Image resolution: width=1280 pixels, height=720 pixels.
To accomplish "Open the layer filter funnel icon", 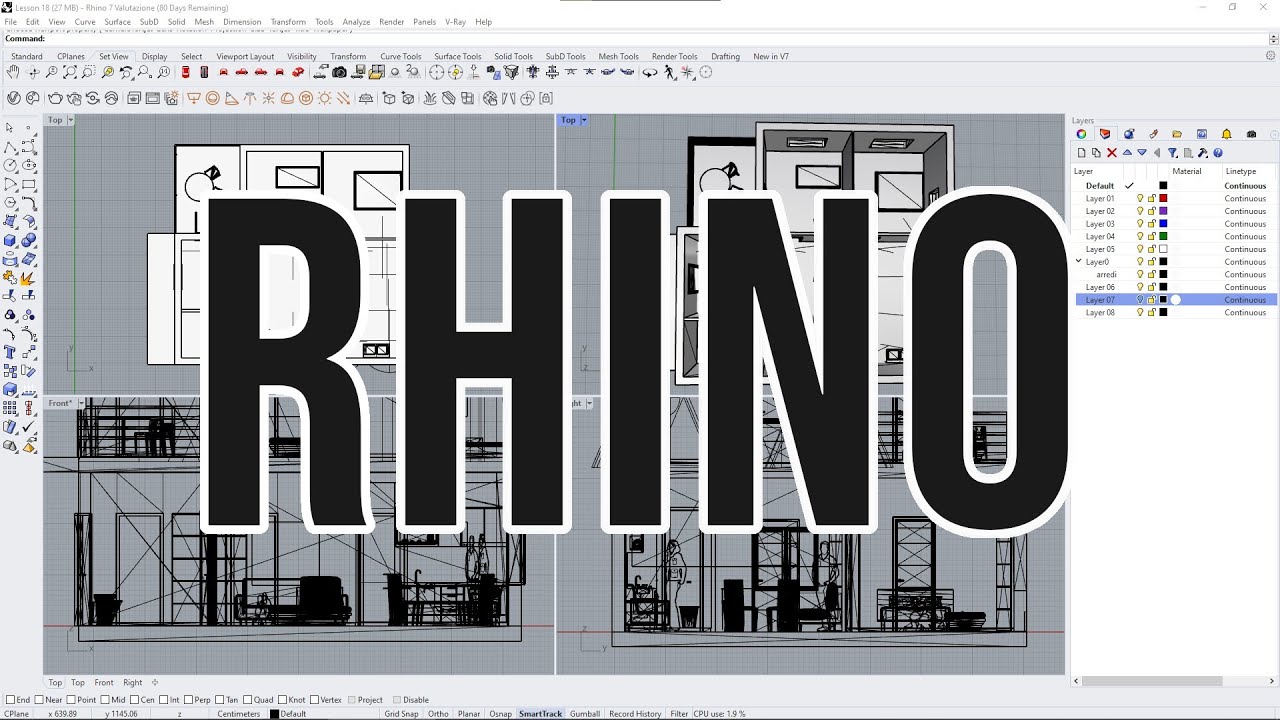I will click(1173, 153).
